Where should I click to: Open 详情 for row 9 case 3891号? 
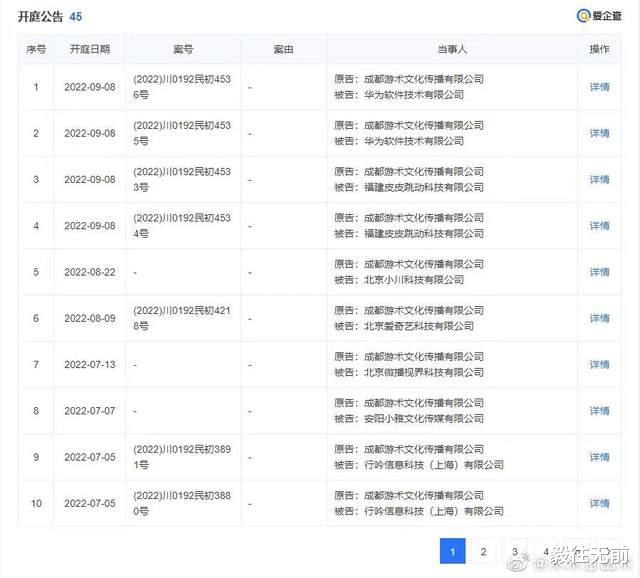tap(599, 457)
